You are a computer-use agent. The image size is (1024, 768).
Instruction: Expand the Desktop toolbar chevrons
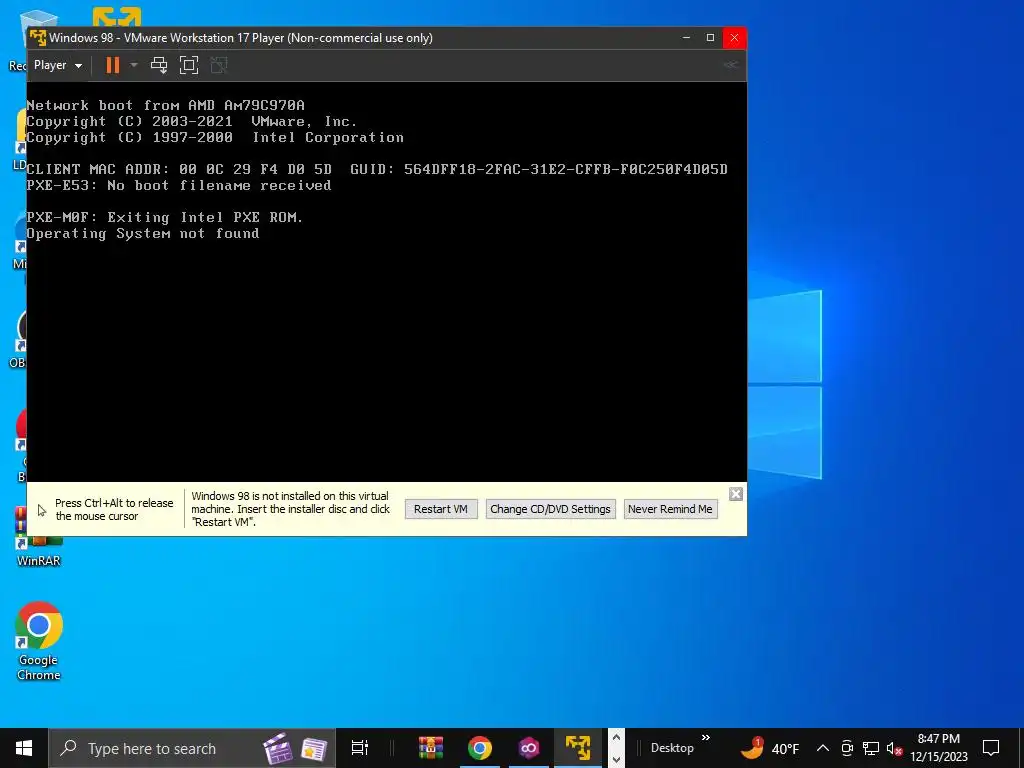[x=706, y=738]
